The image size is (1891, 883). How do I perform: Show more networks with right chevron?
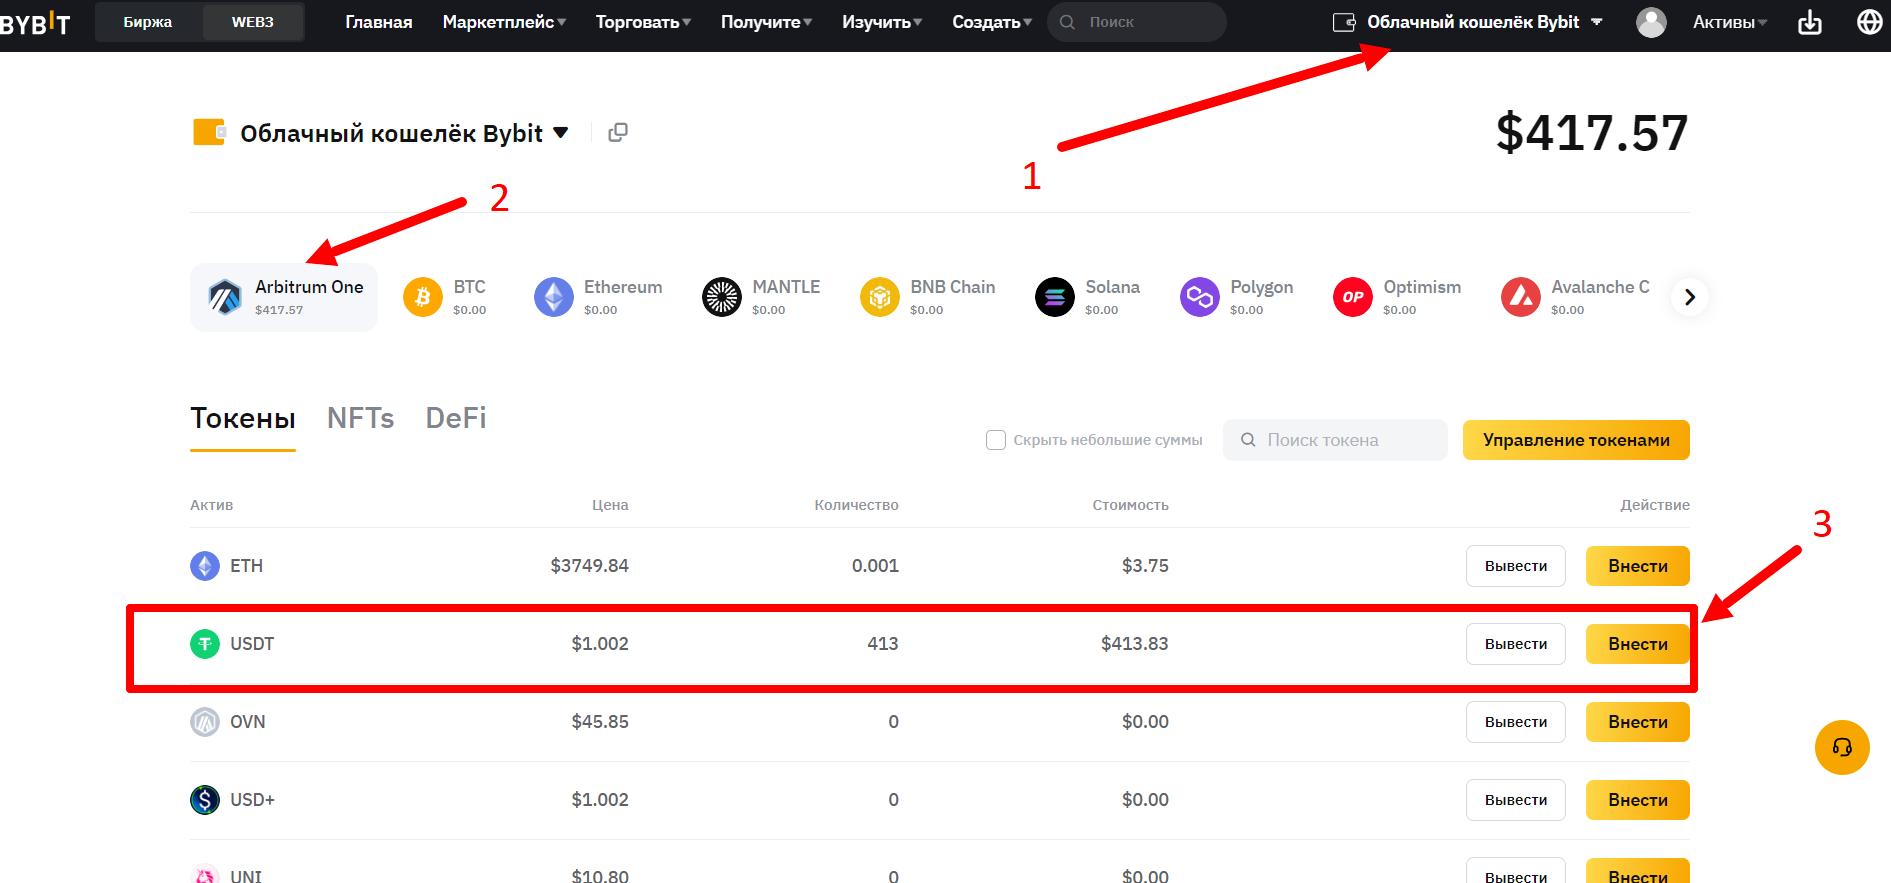pos(1690,297)
